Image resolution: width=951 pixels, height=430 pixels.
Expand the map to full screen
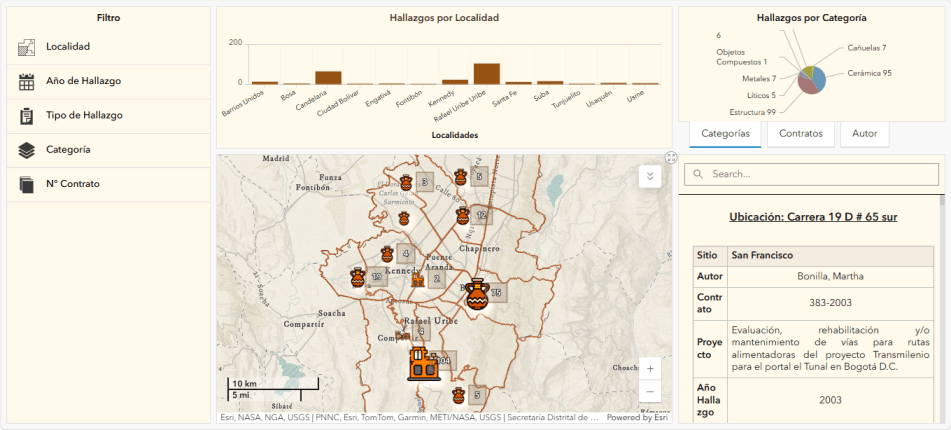tap(671, 157)
